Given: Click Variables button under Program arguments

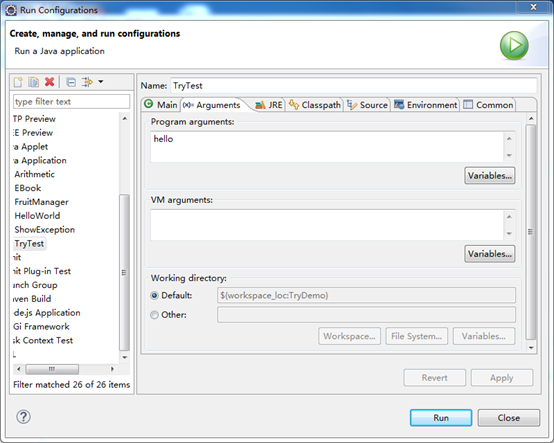Looking at the screenshot, I should pyautogui.click(x=490, y=176).
